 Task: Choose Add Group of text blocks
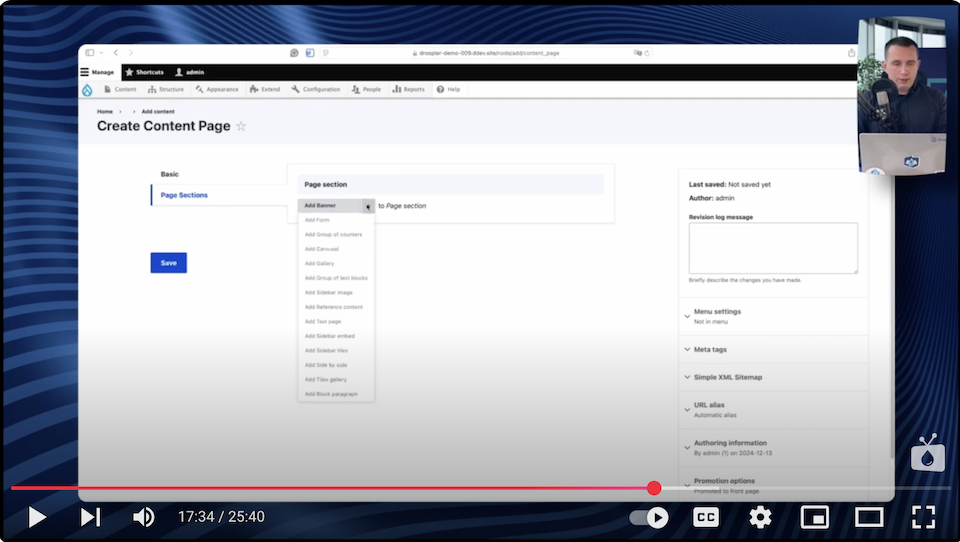(336, 278)
